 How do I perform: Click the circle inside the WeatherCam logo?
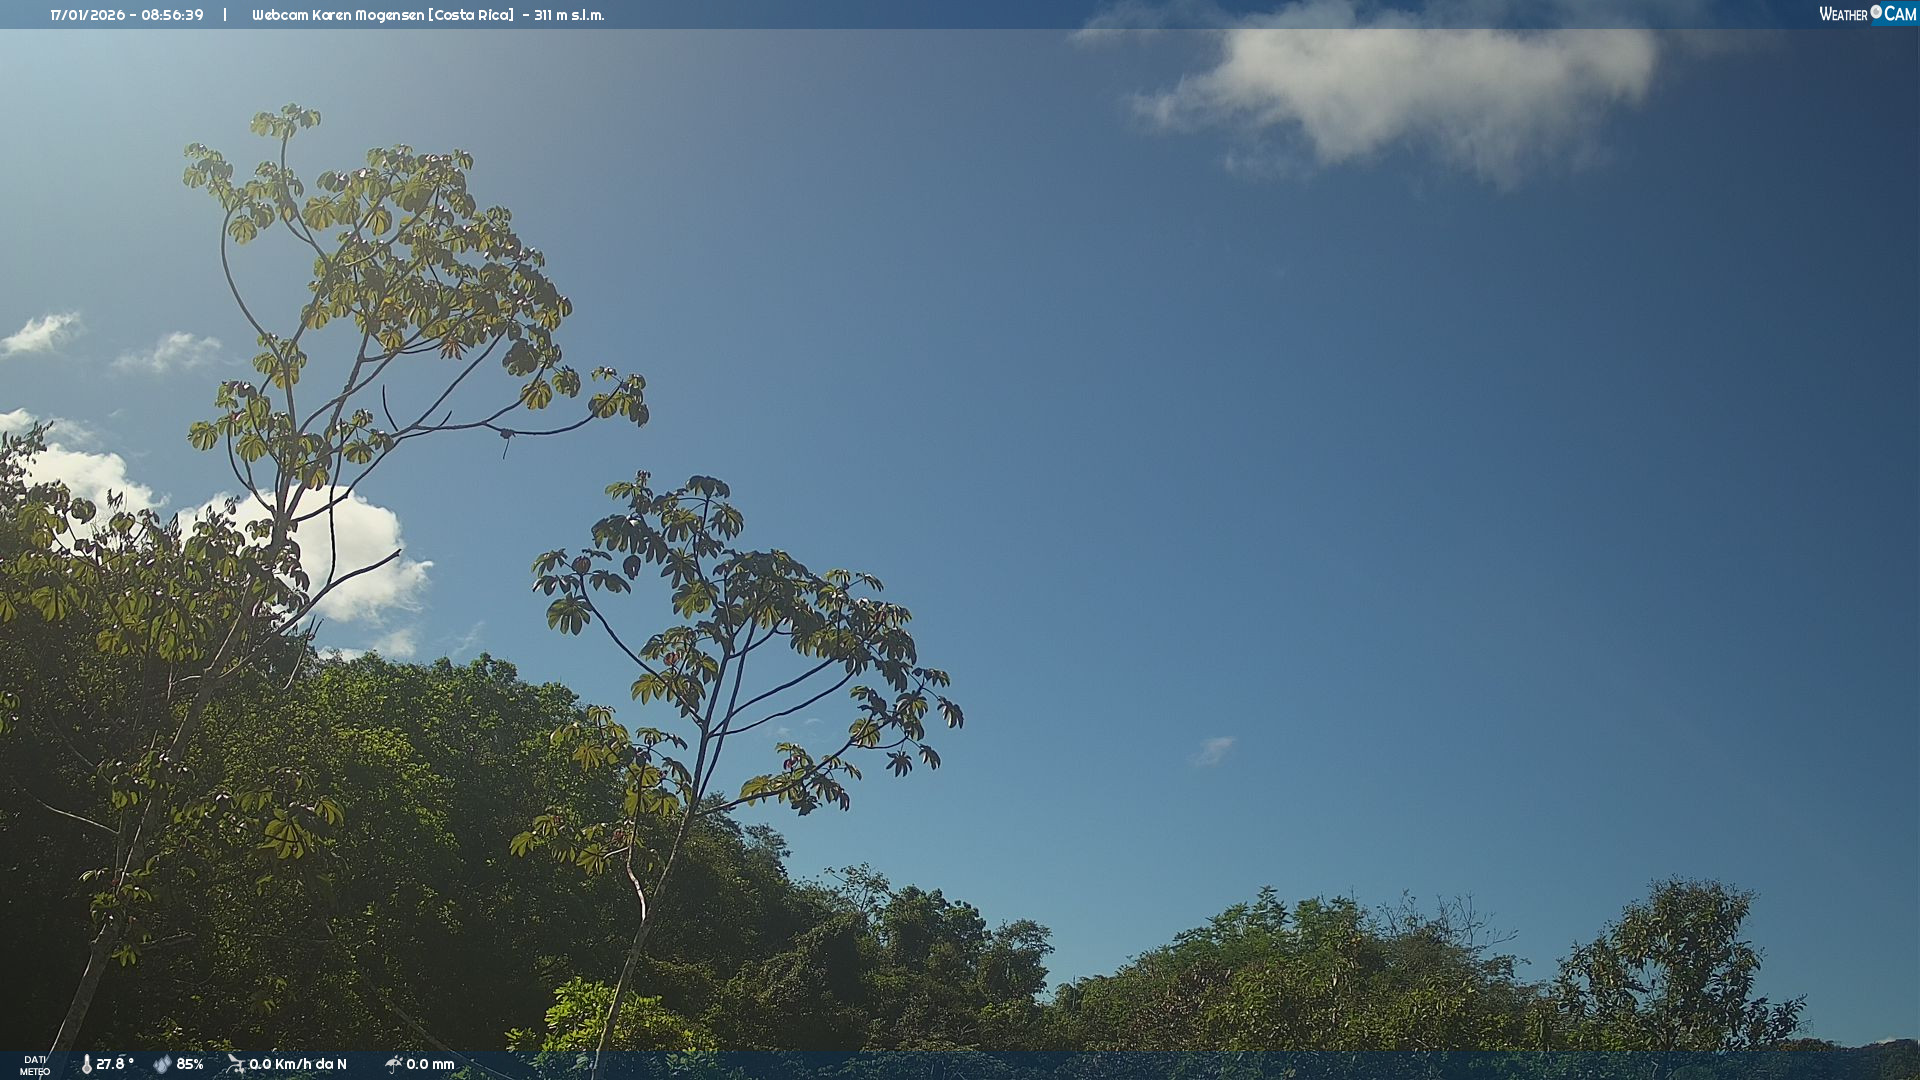tap(1876, 12)
